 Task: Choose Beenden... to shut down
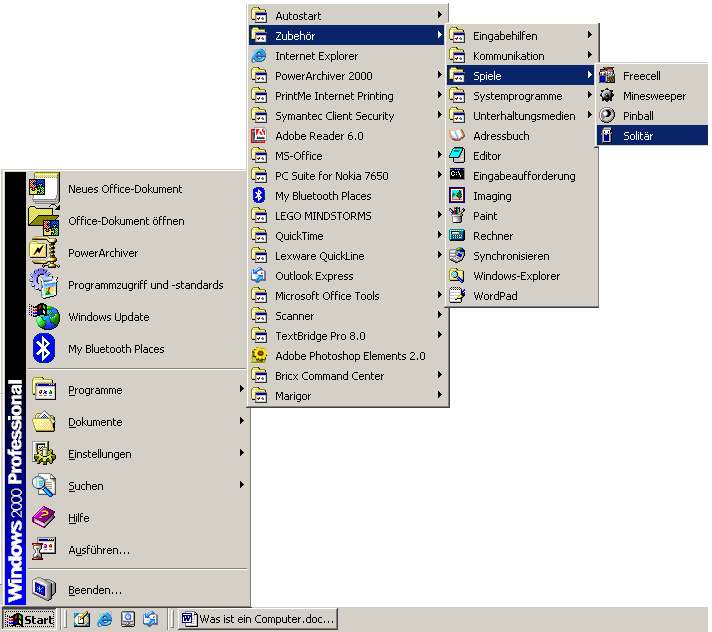[x=137, y=589]
